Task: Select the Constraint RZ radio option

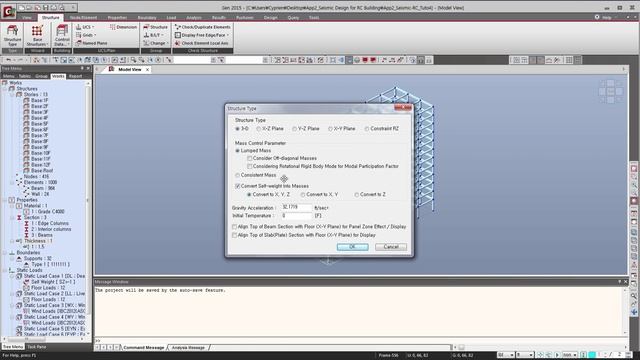Action: (367, 129)
